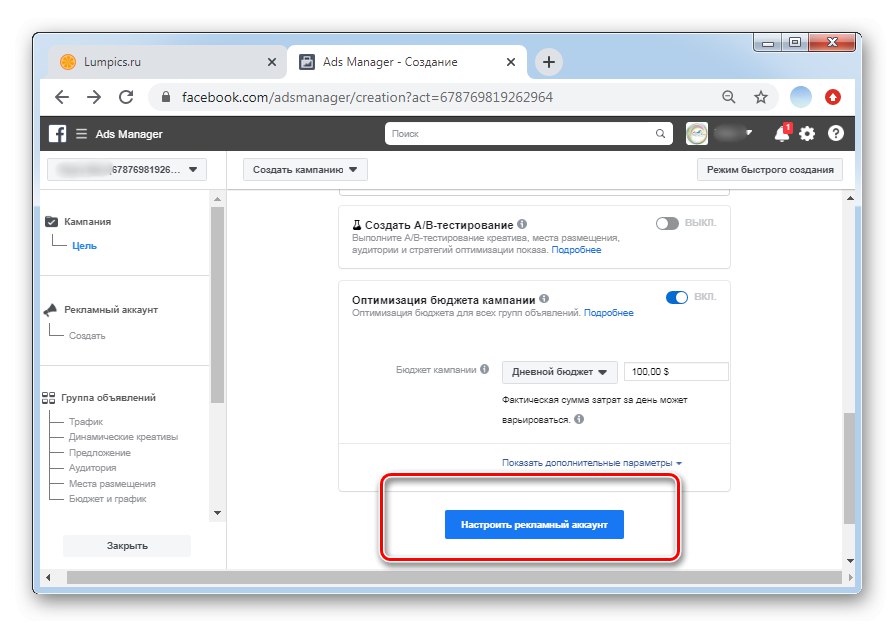Select Динамические креативы in sidebar

[x=123, y=437]
